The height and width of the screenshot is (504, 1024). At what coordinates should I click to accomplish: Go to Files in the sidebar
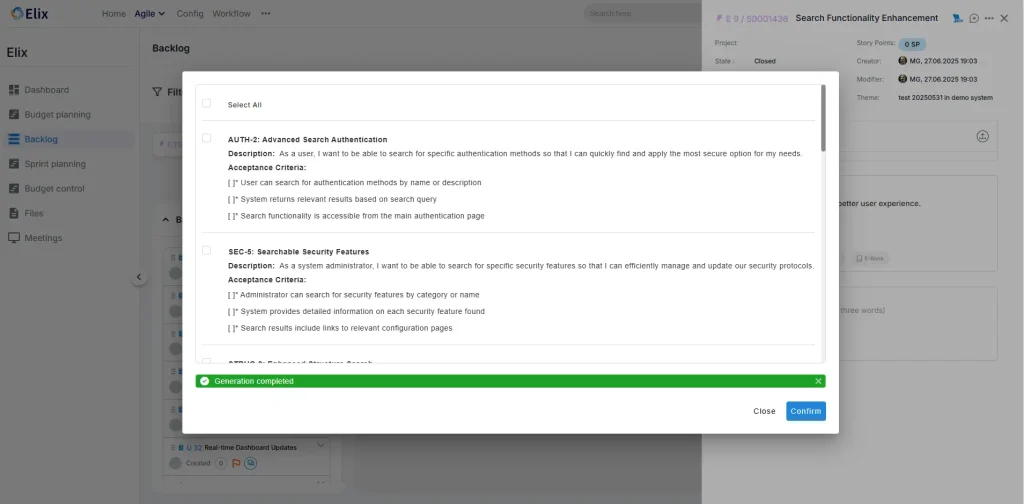(33, 213)
